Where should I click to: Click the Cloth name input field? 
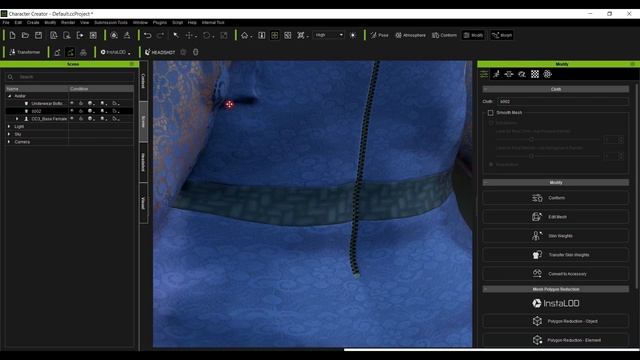(563, 102)
